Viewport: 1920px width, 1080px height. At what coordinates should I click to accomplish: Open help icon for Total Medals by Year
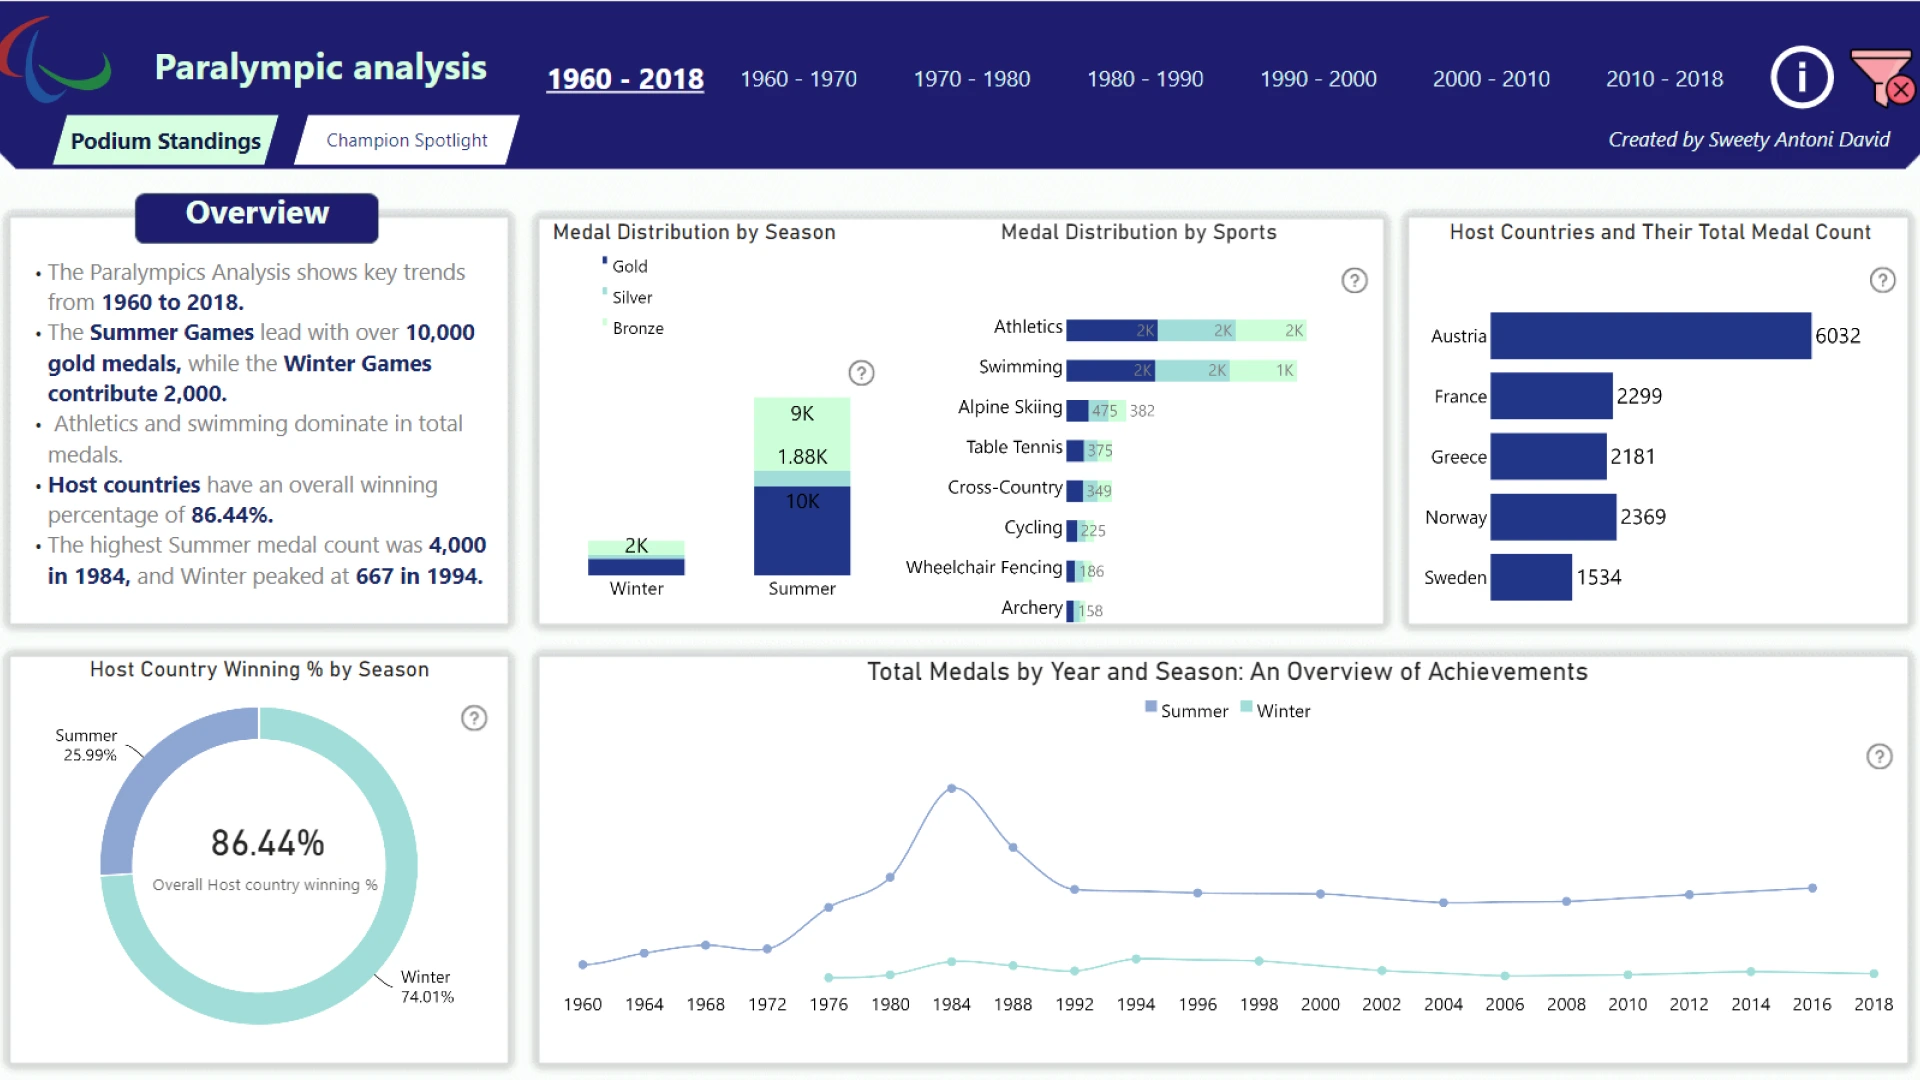1879,757
